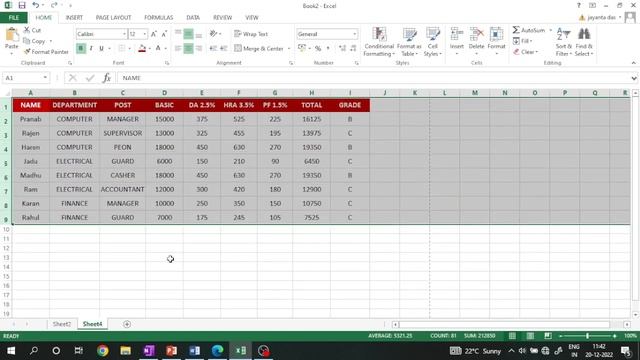Toggle Bold formatting
This screenshot has height=360, width=640.
pyautogui.click(x=81, y=49)
